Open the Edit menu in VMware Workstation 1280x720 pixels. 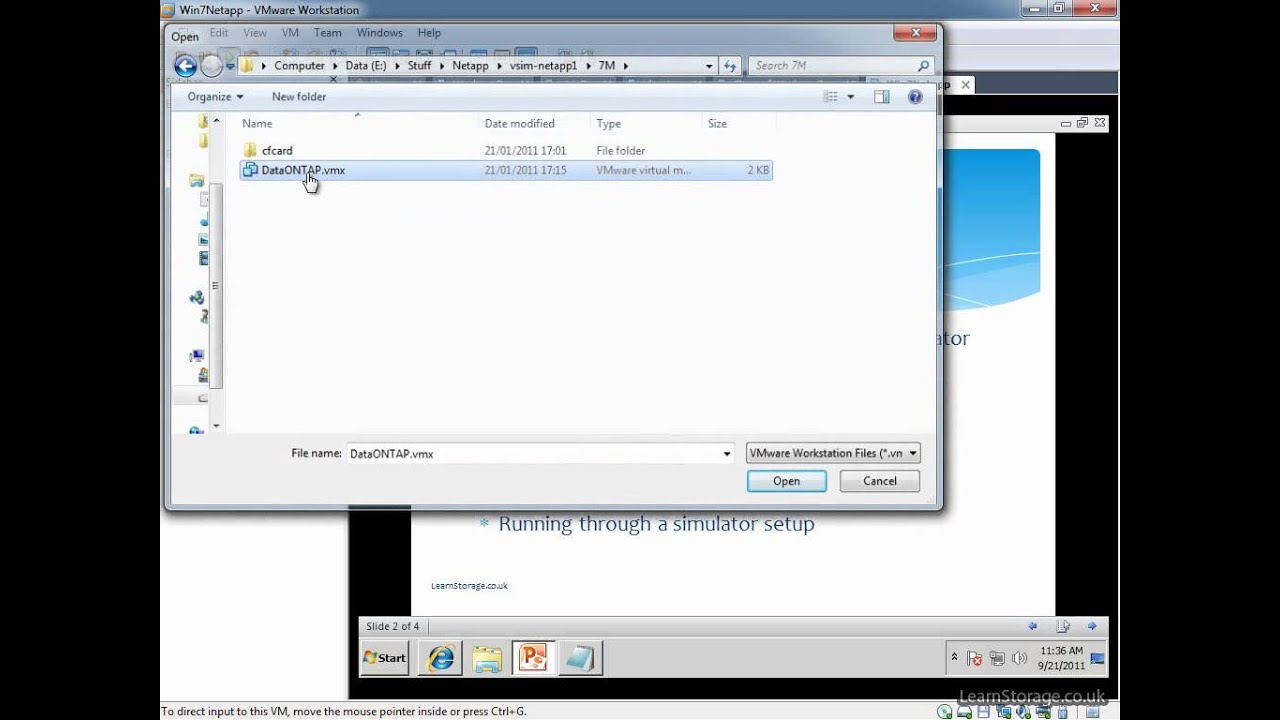(219, 33)
